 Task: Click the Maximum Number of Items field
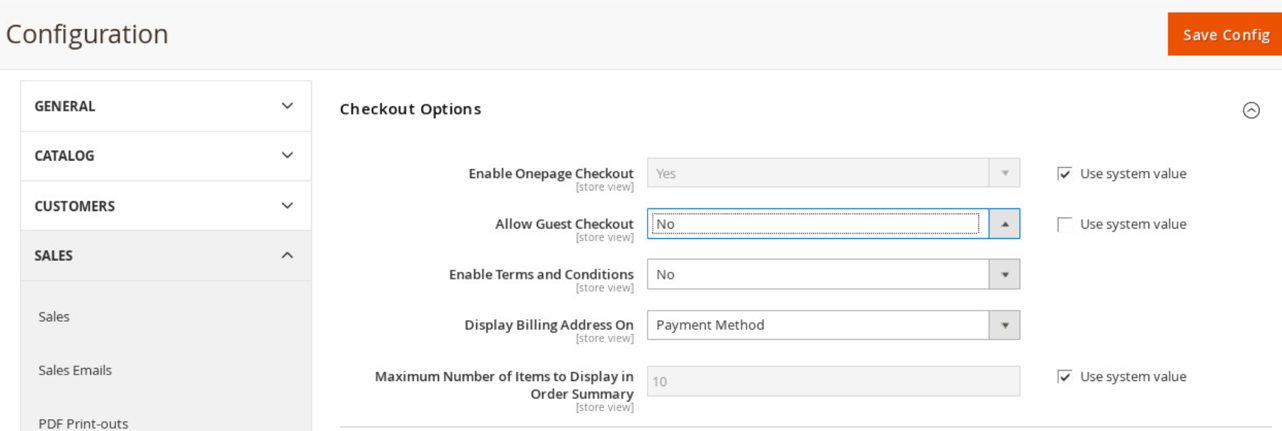(833, 381)
